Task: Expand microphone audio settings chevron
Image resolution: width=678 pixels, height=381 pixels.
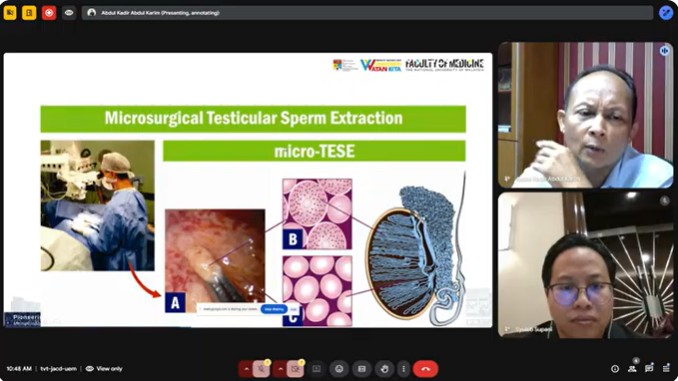Action: point(246,369)
